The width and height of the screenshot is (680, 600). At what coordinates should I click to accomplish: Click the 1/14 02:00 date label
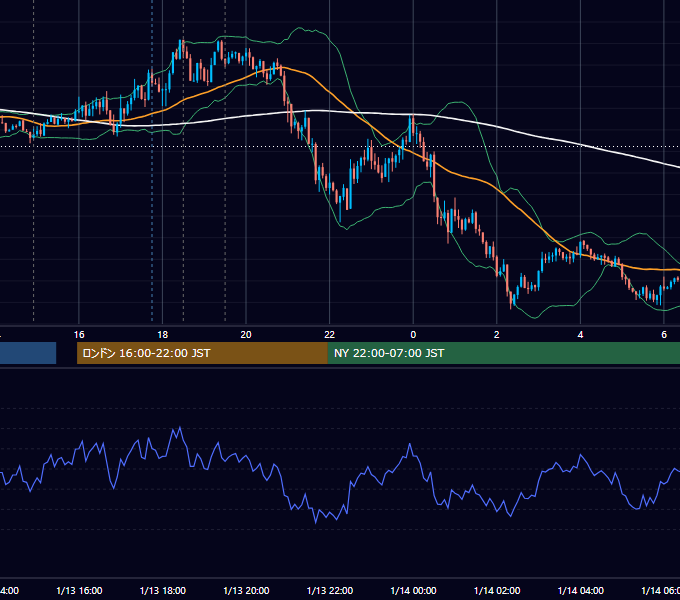(497, 590)
